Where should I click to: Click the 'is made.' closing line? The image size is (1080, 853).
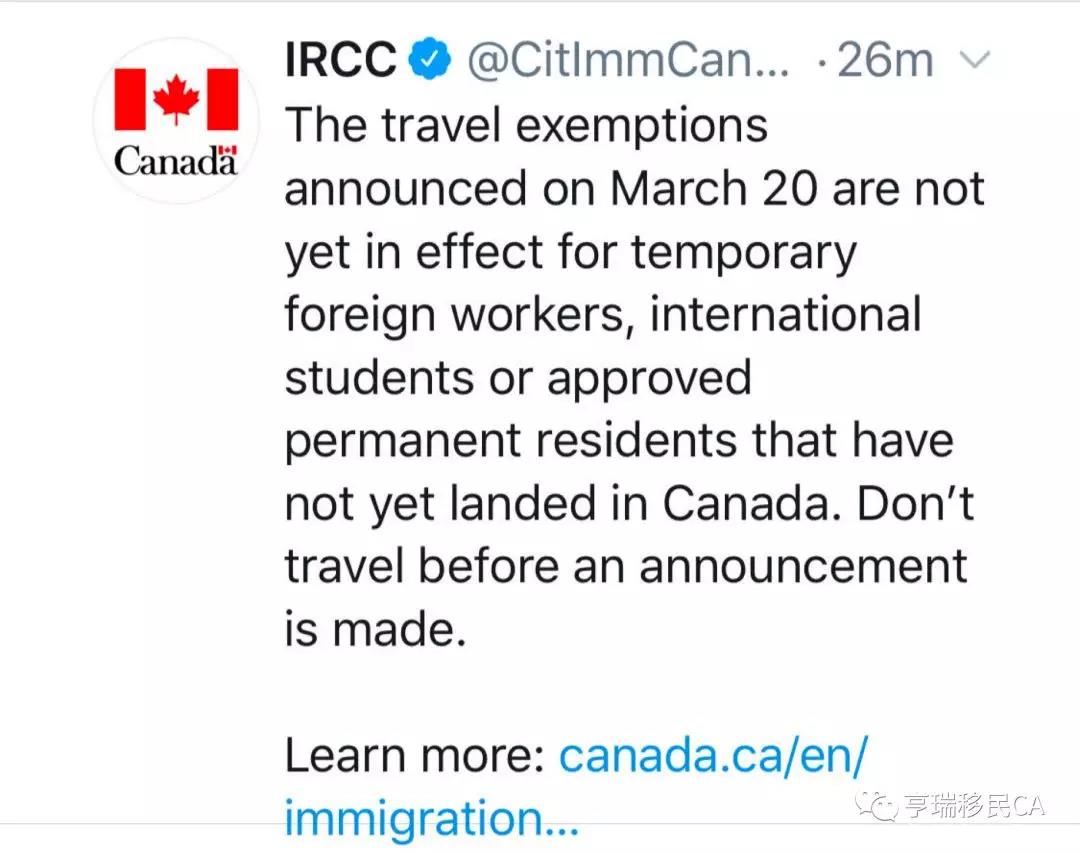pyautogui.click(x=375, y=629)
